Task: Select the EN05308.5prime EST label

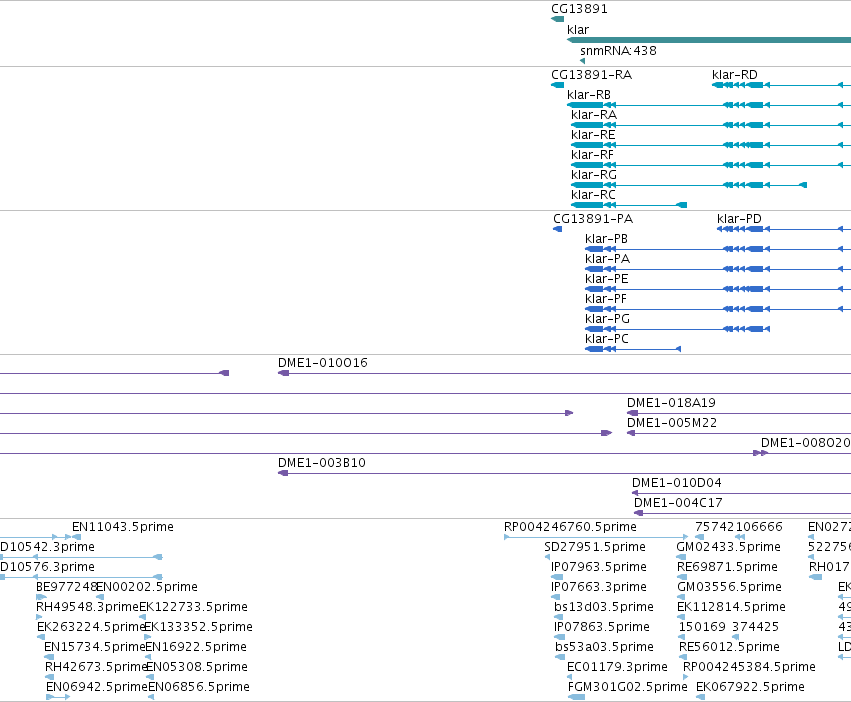Action: coord(197,667)
